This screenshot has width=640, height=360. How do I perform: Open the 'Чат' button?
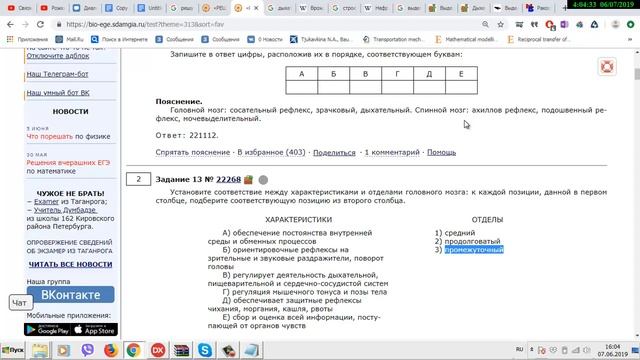pyautogui.click(x=20, y=303)
